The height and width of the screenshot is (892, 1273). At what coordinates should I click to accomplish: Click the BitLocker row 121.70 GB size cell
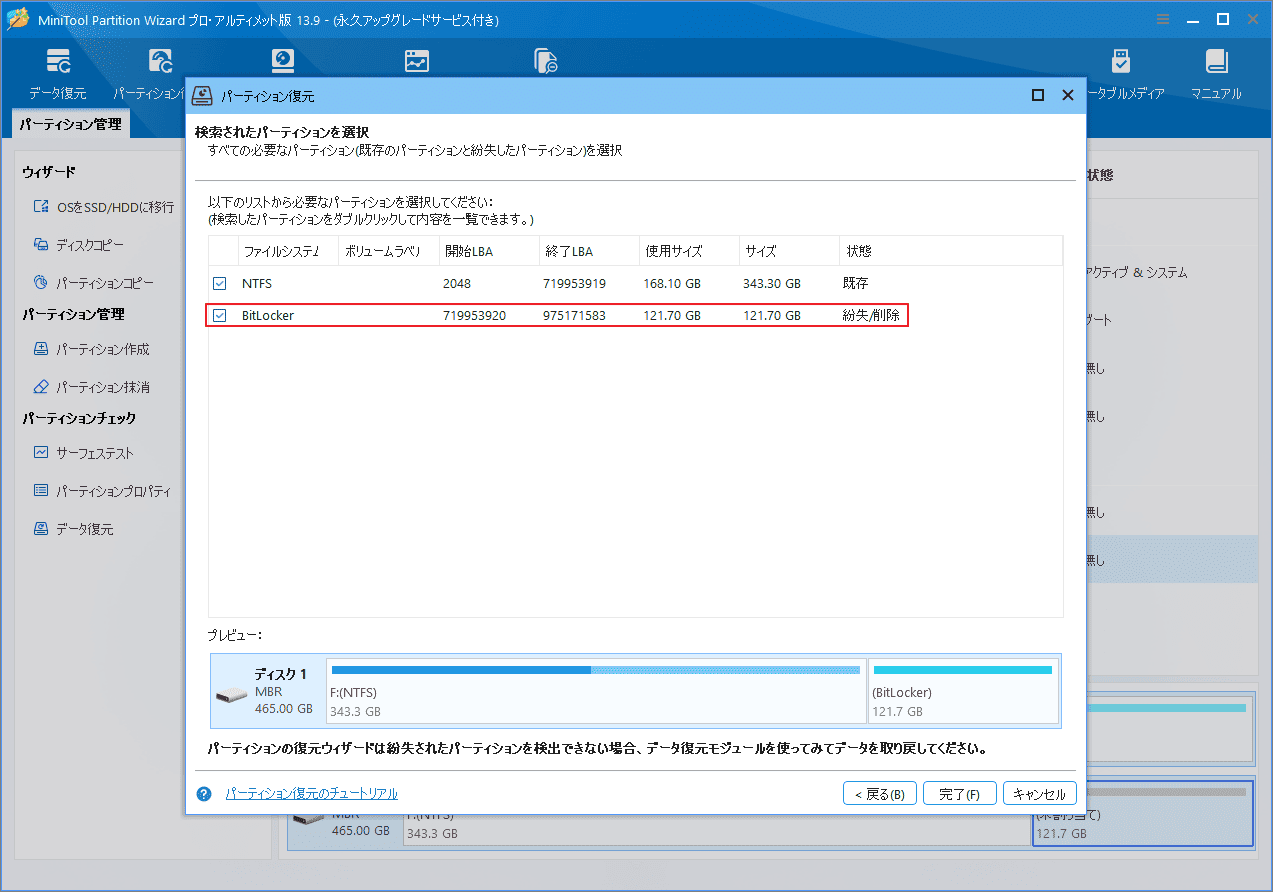click(x=772, y=316)
